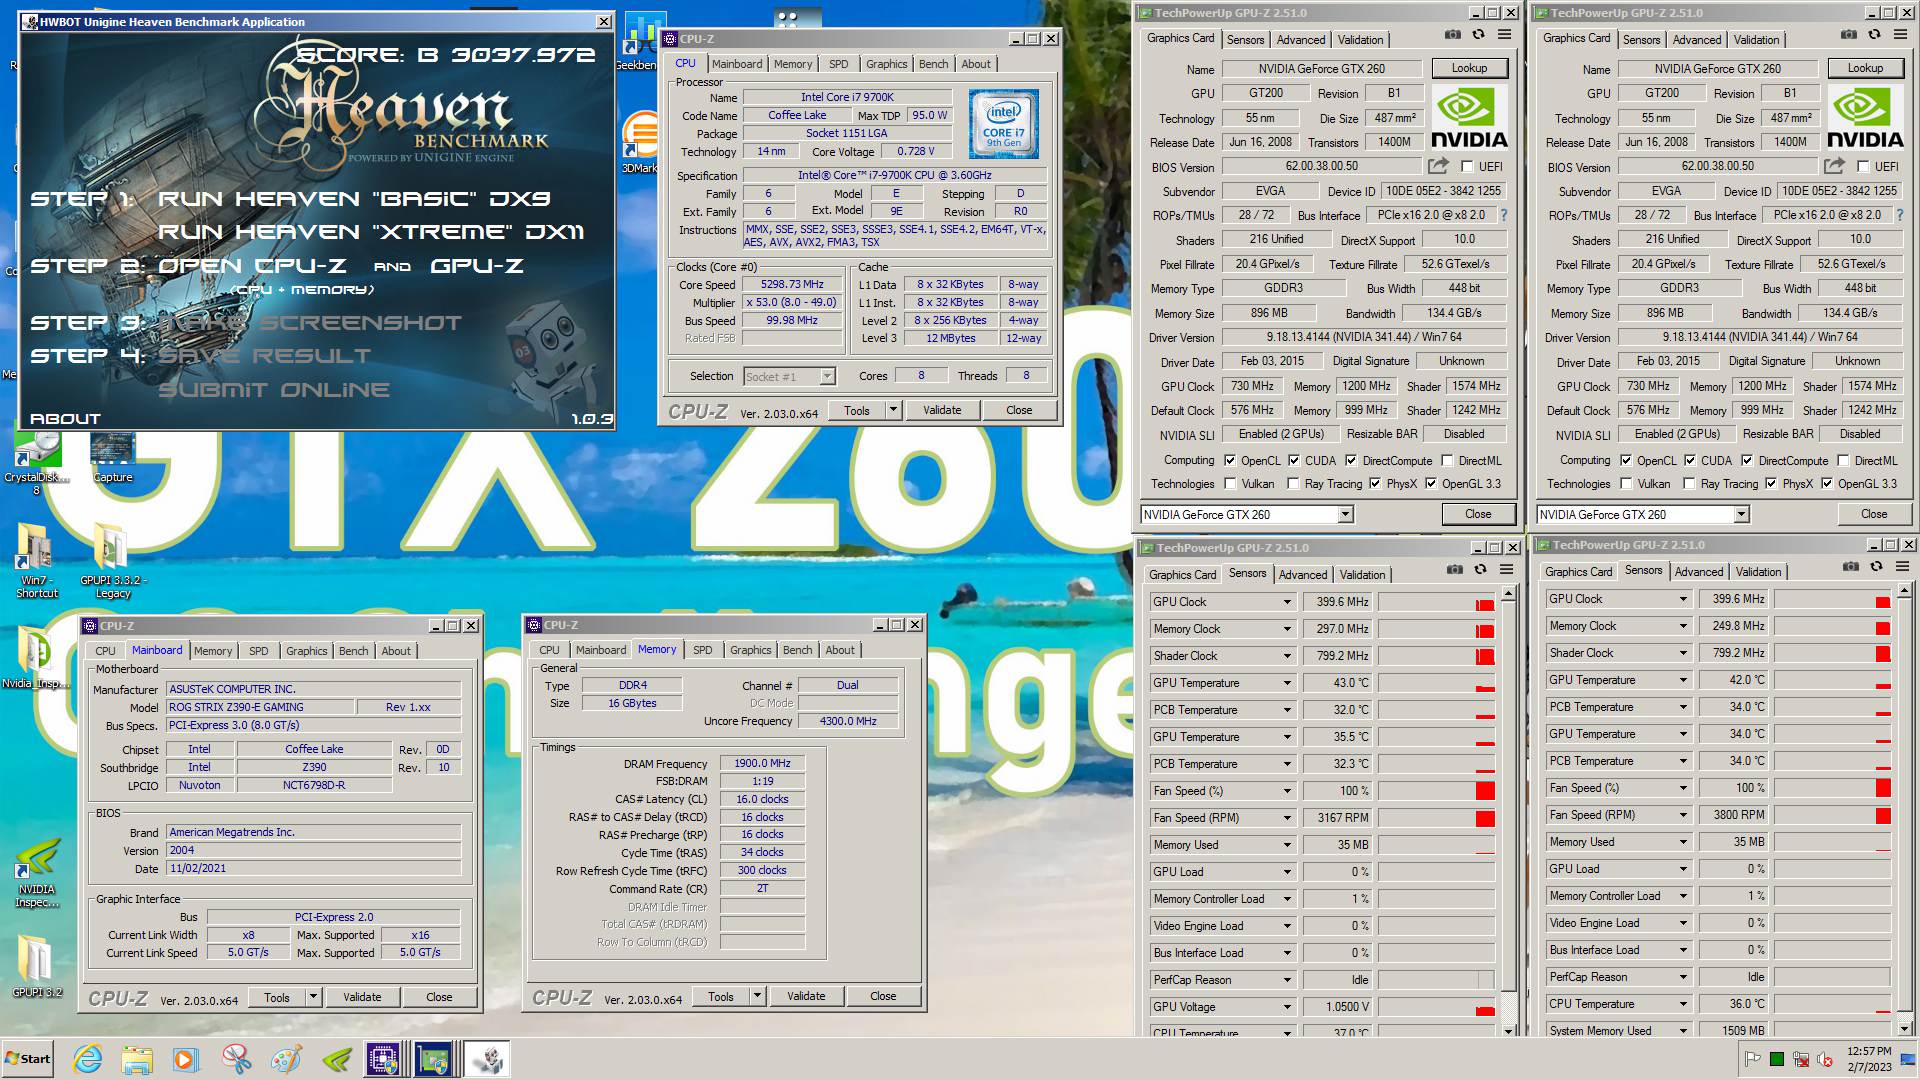This screenshot has width=1920, height=1080.
Task: Toggle Ray Tracing checkbox in right GPU-Z window
Action: pos(1689,484)
